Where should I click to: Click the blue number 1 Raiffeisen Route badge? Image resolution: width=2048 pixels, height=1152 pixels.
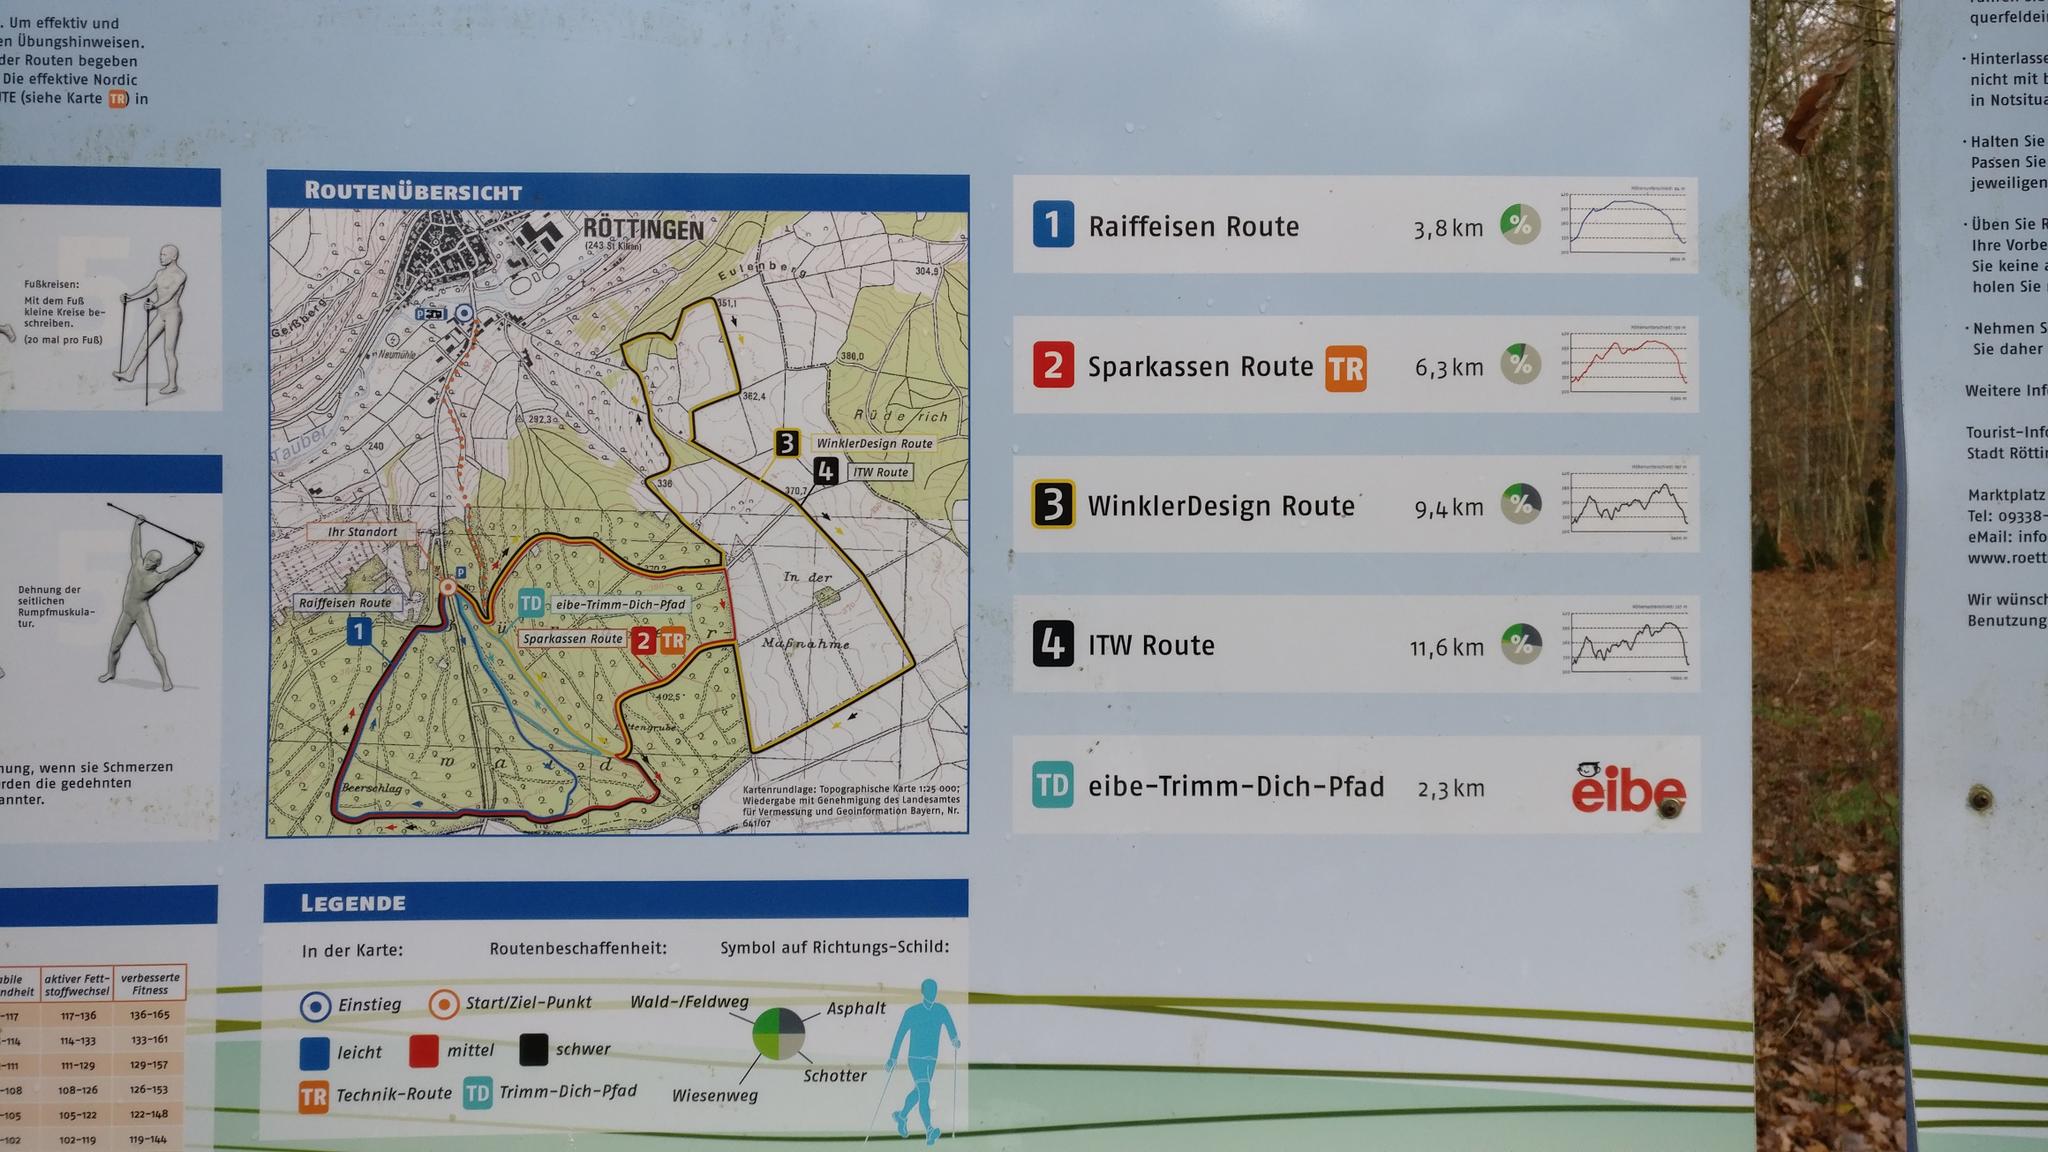(x=1053, y=225)
